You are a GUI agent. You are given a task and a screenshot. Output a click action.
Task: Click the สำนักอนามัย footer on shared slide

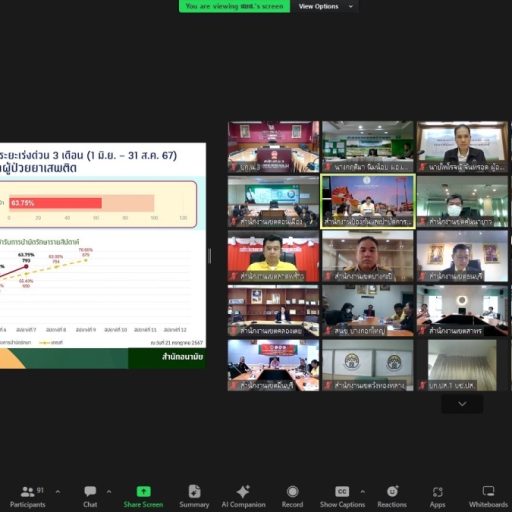[x=182, y=357]
